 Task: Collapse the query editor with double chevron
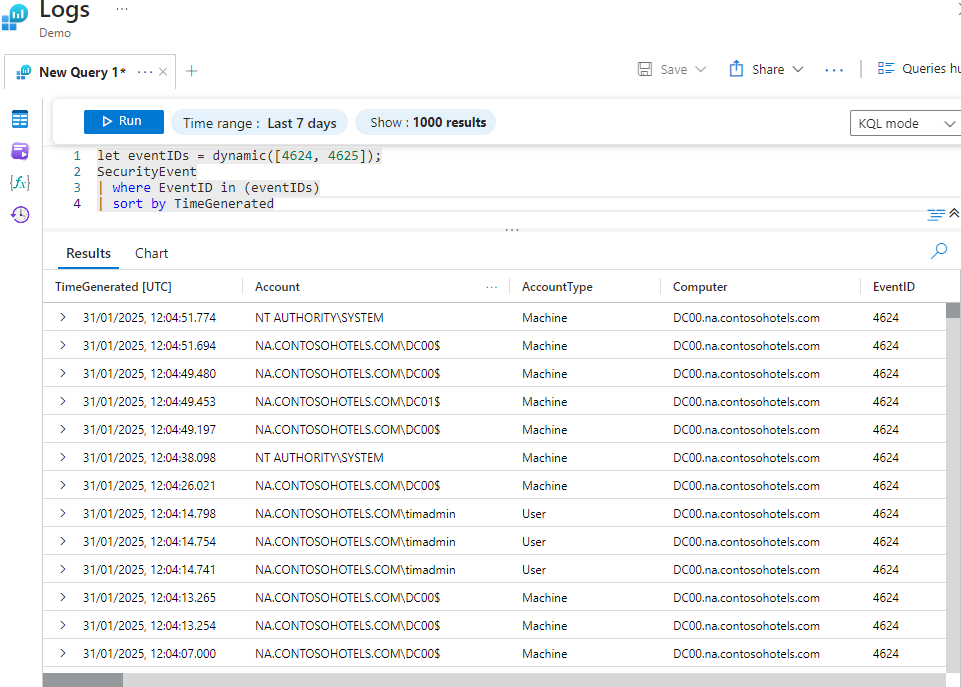point(954,213)
